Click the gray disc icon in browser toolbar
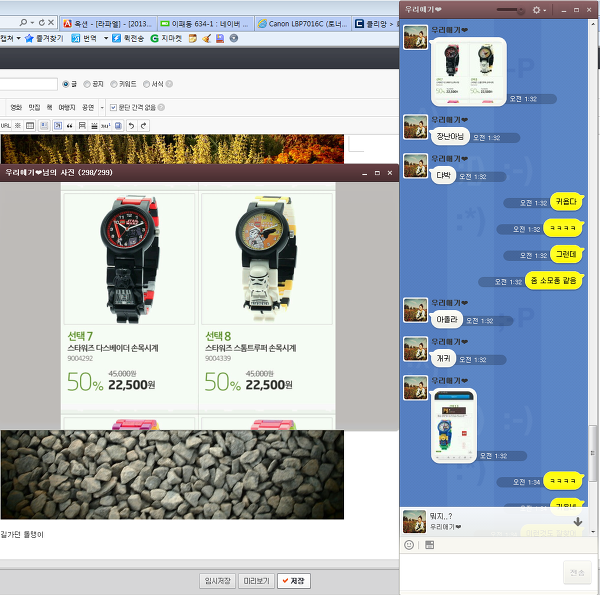The image size is (600, 595). click(234, 38)
